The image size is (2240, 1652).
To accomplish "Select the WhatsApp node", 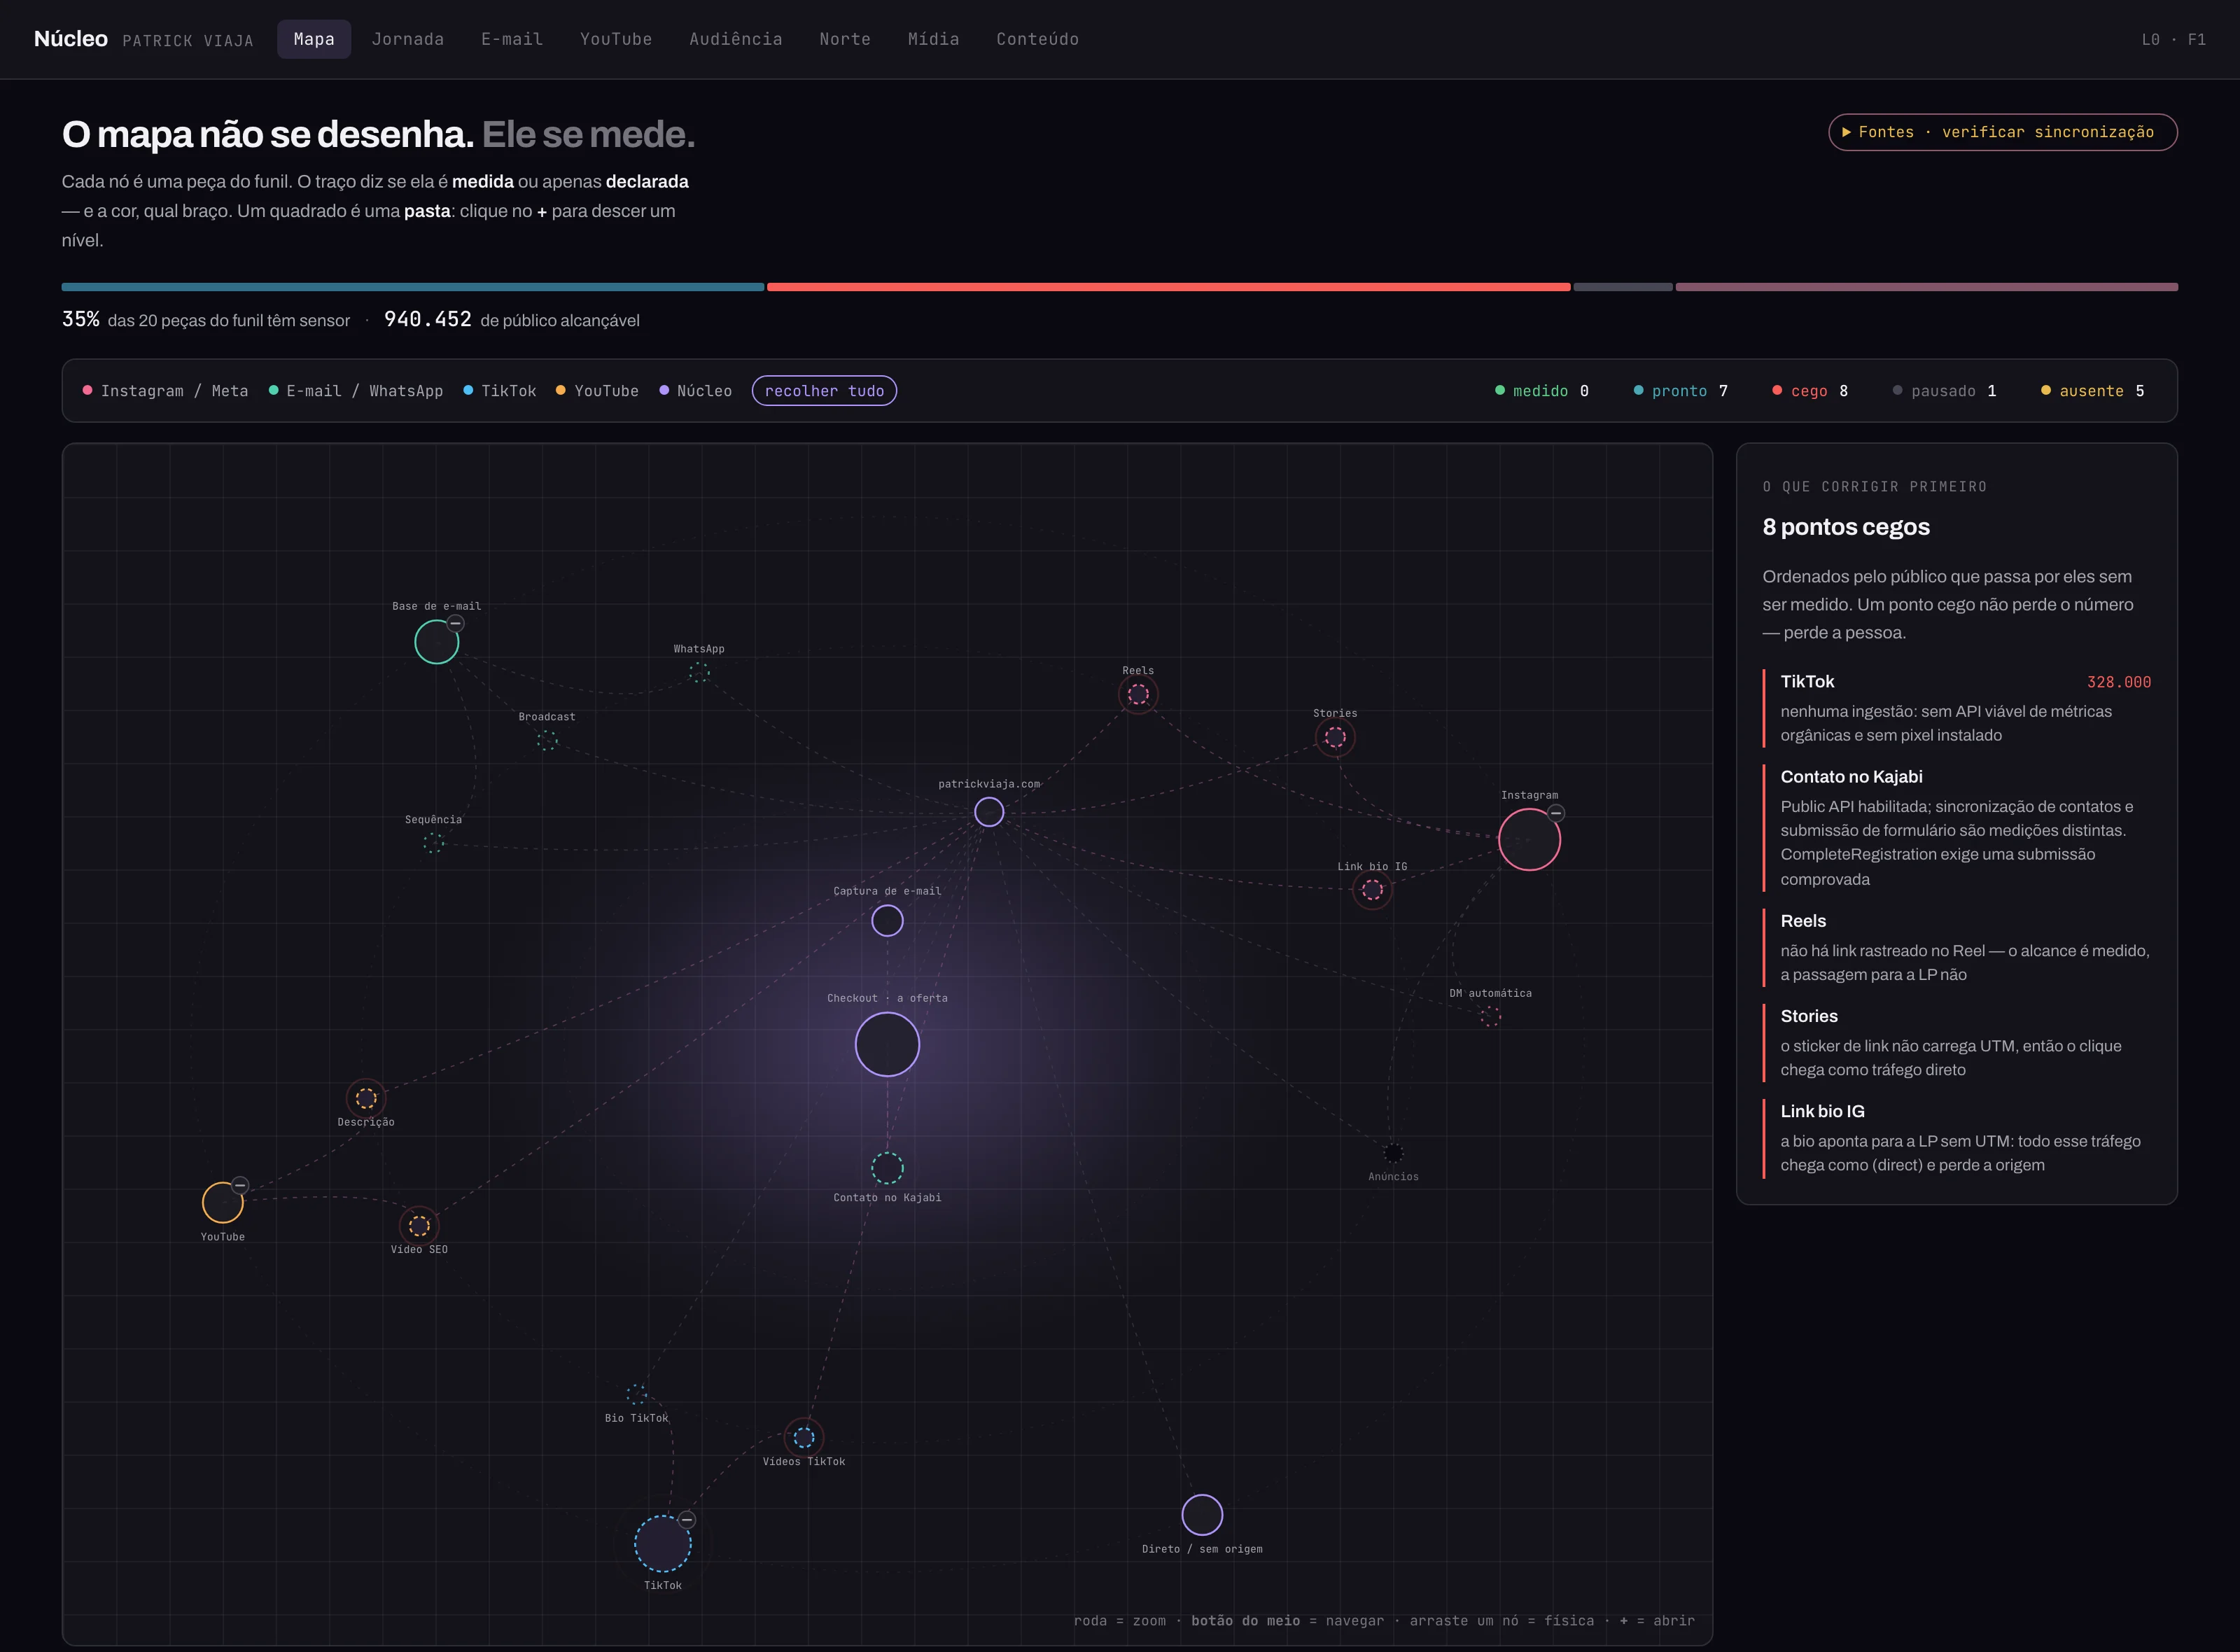I will 699,672.
